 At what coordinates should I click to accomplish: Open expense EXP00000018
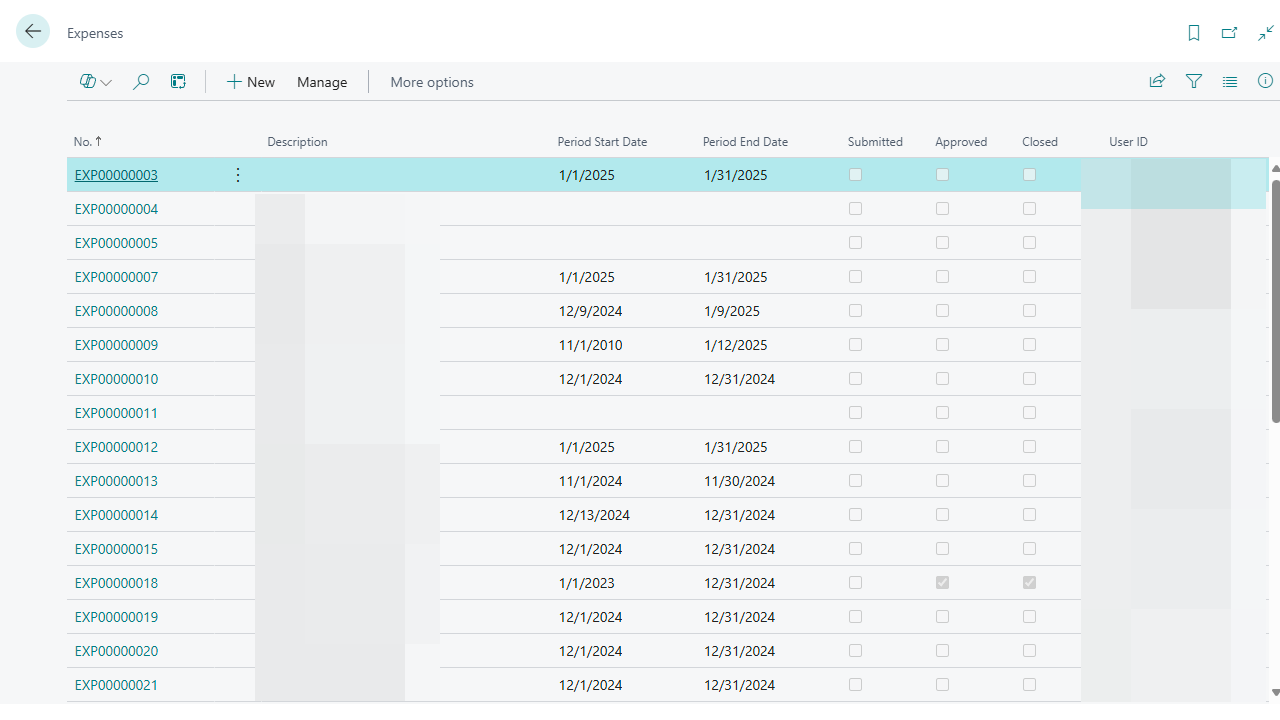tap(116, 583)
